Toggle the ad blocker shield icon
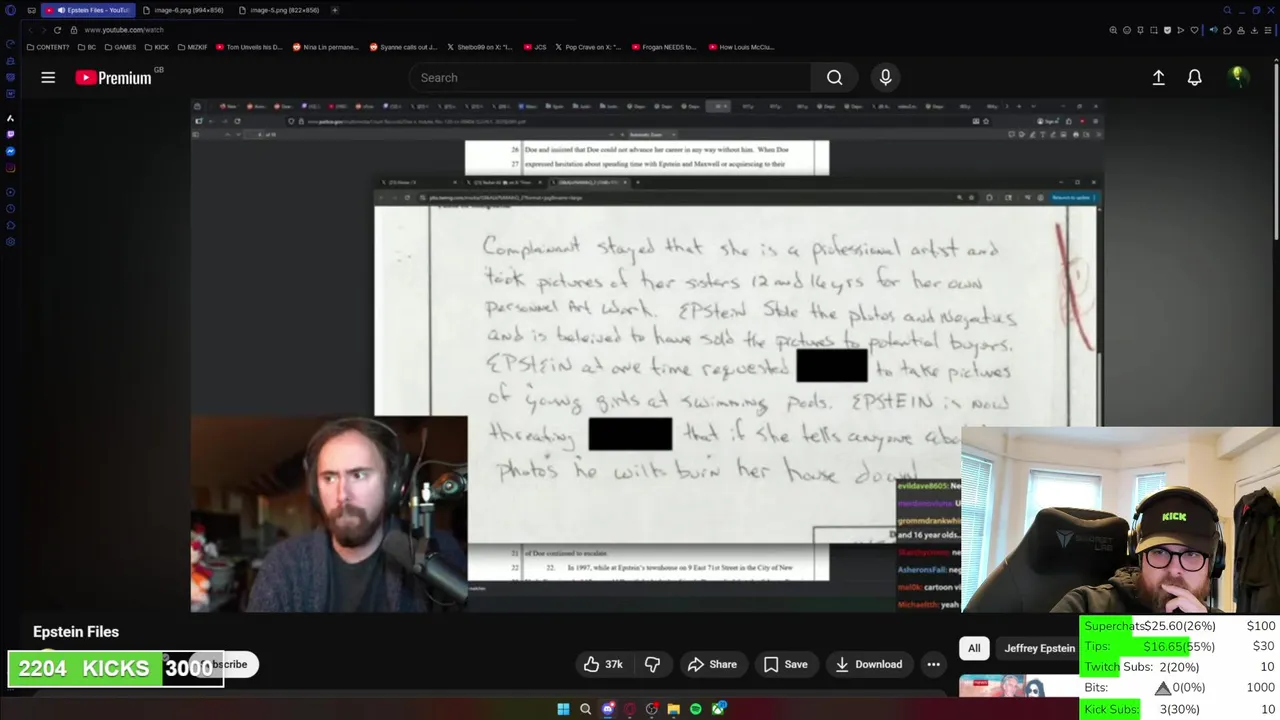Viewport: 1280px width, 720px height. (1167, 30)
